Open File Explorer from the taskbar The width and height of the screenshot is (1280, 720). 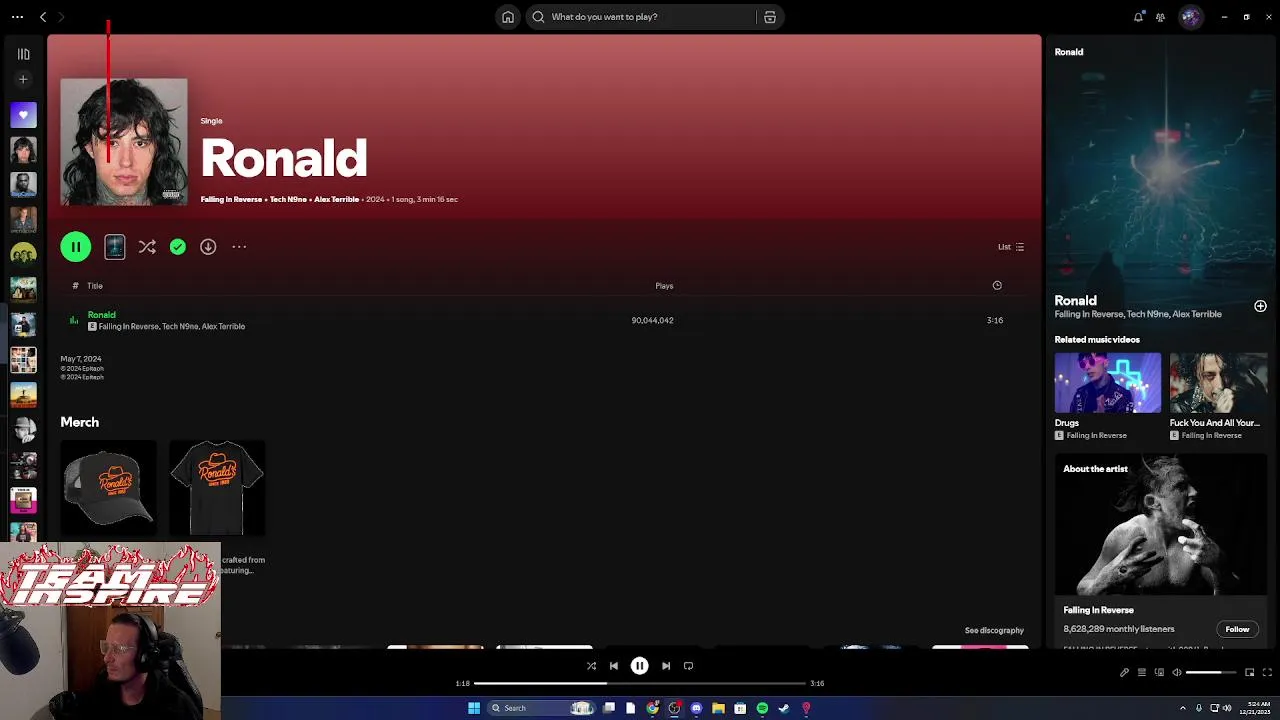[718, 708]
